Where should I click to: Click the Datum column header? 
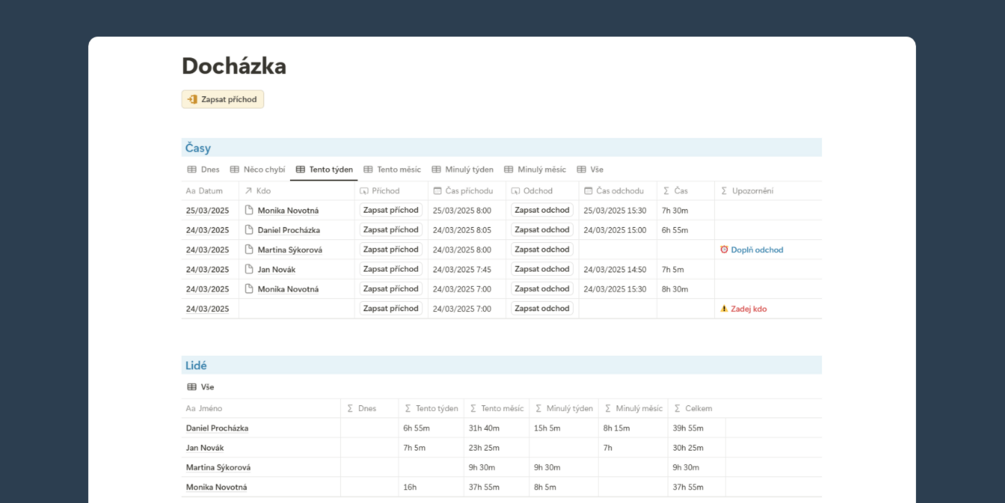(x=210, y=191)
